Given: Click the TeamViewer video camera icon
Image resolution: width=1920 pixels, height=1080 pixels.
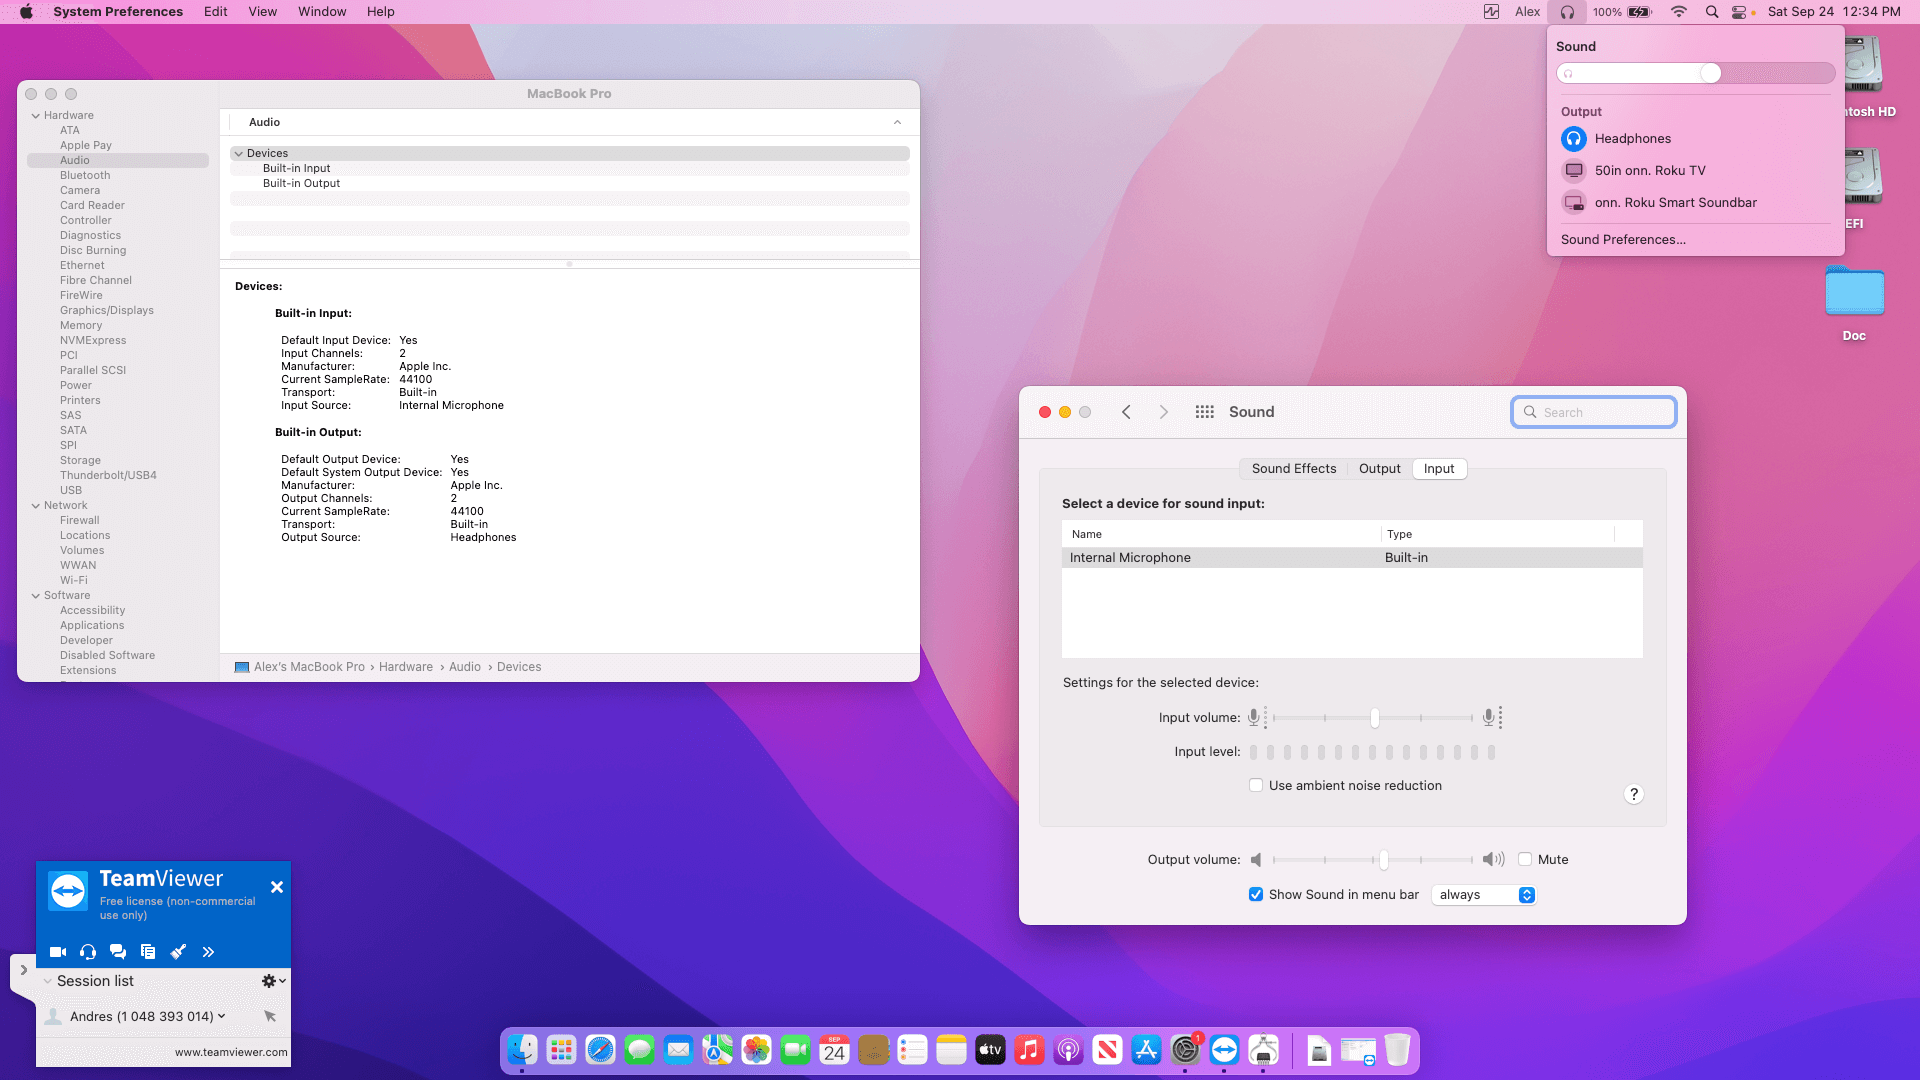Looking at the screenshot, I should (x=58, y=952).
